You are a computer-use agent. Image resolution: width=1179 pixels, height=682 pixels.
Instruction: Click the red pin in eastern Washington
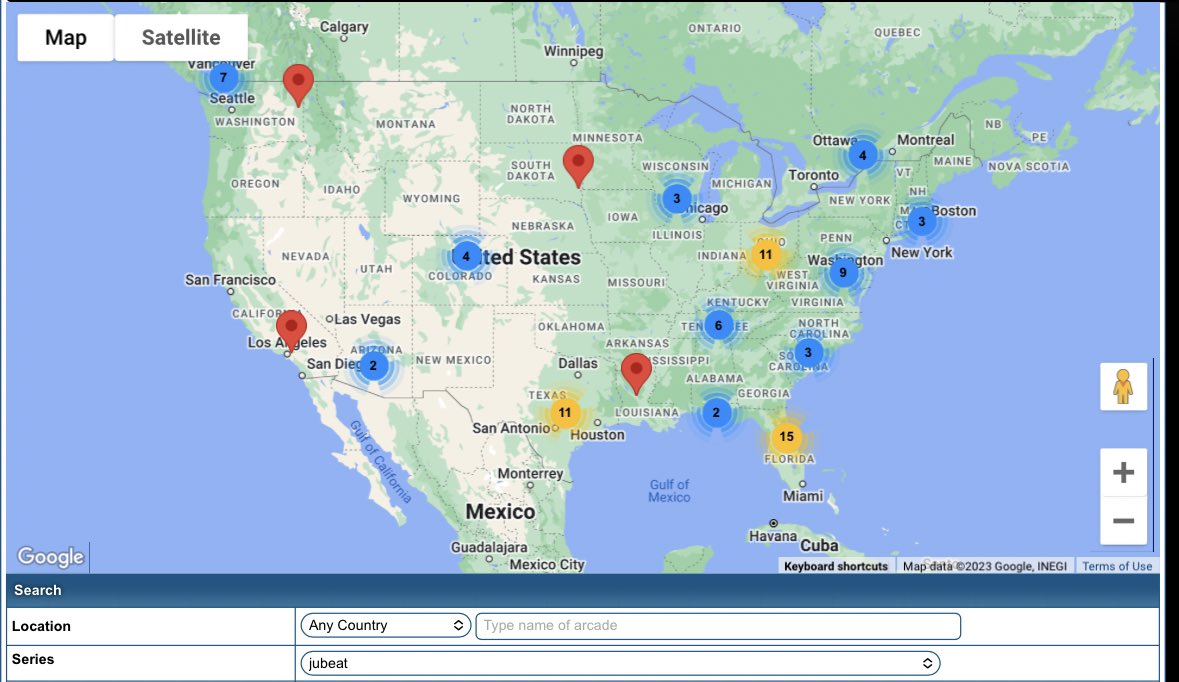click(x=298, y=82)
